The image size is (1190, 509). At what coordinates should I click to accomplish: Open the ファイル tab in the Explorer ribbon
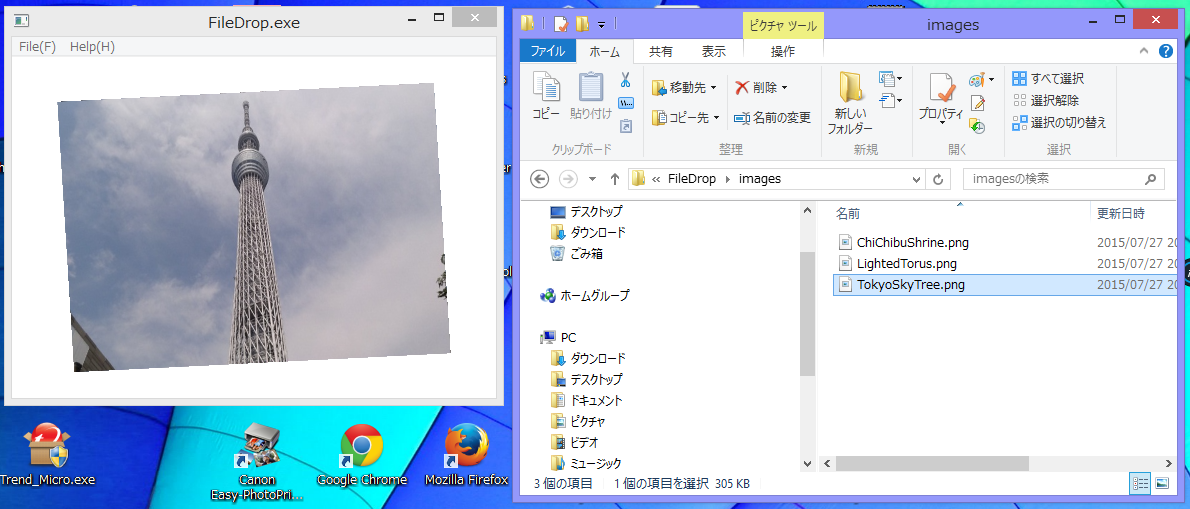pos(547,51)
